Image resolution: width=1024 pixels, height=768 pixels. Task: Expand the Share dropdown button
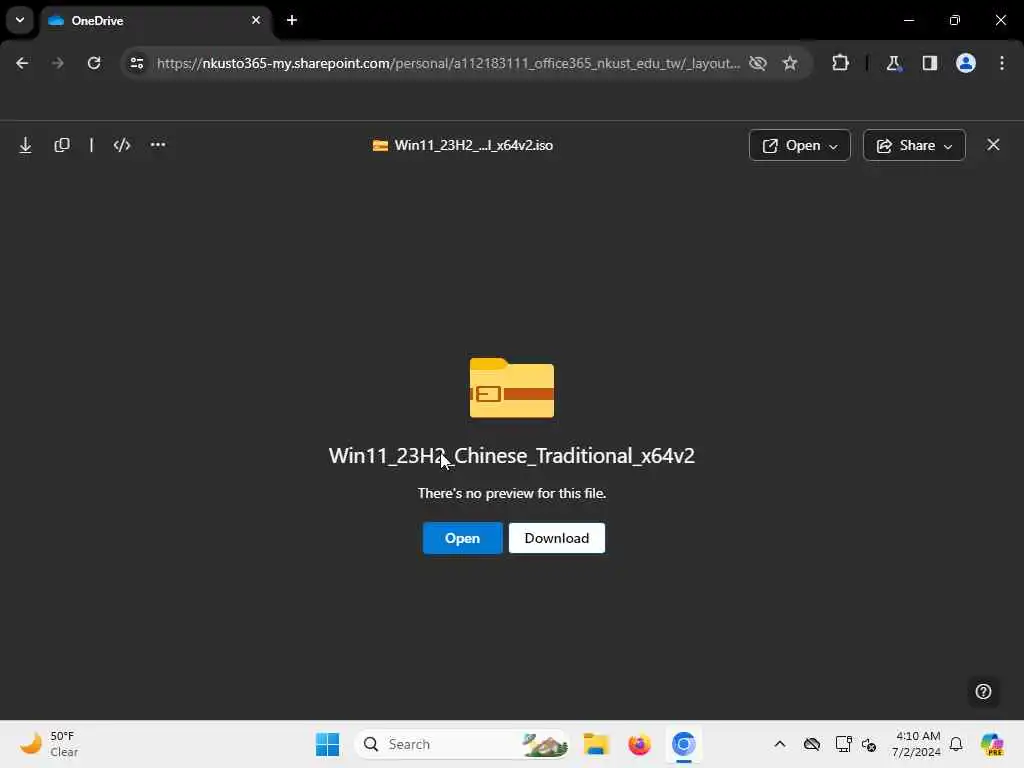tap(914, 145)
